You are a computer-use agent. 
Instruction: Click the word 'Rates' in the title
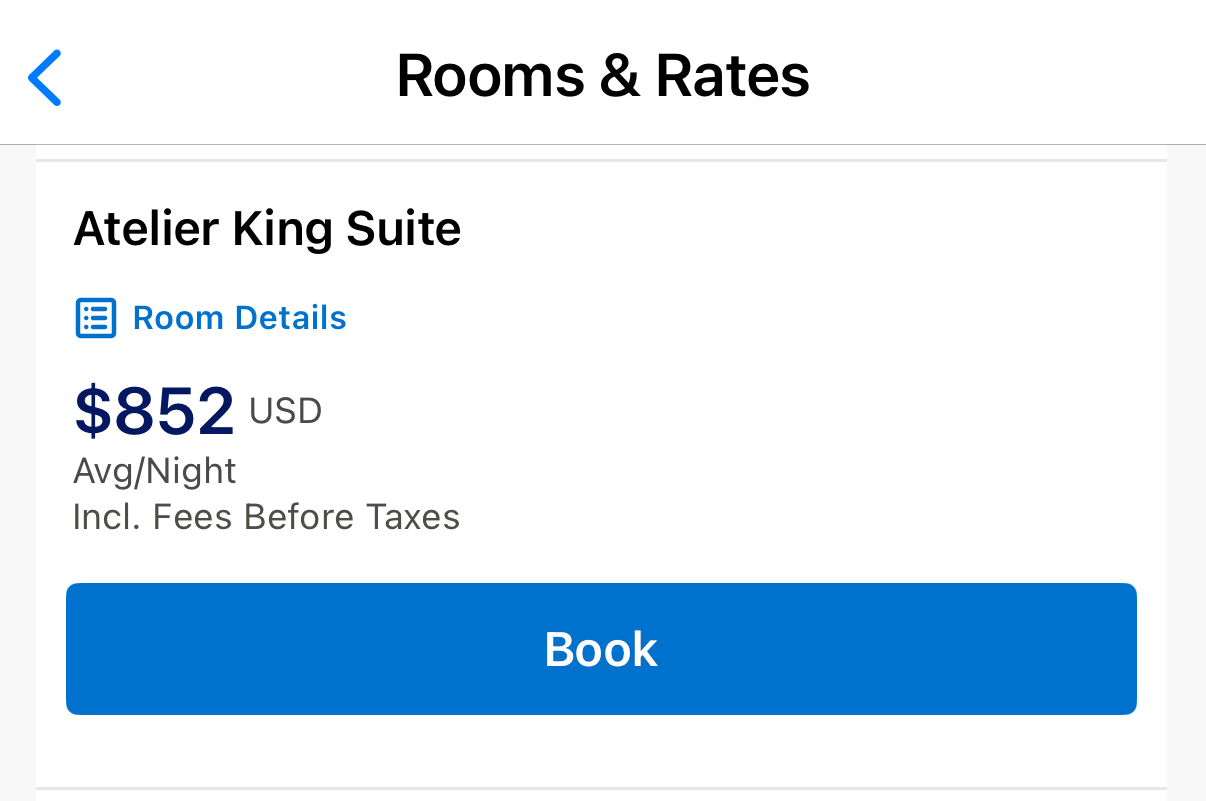pyautogui.click(x=732, y=76)
